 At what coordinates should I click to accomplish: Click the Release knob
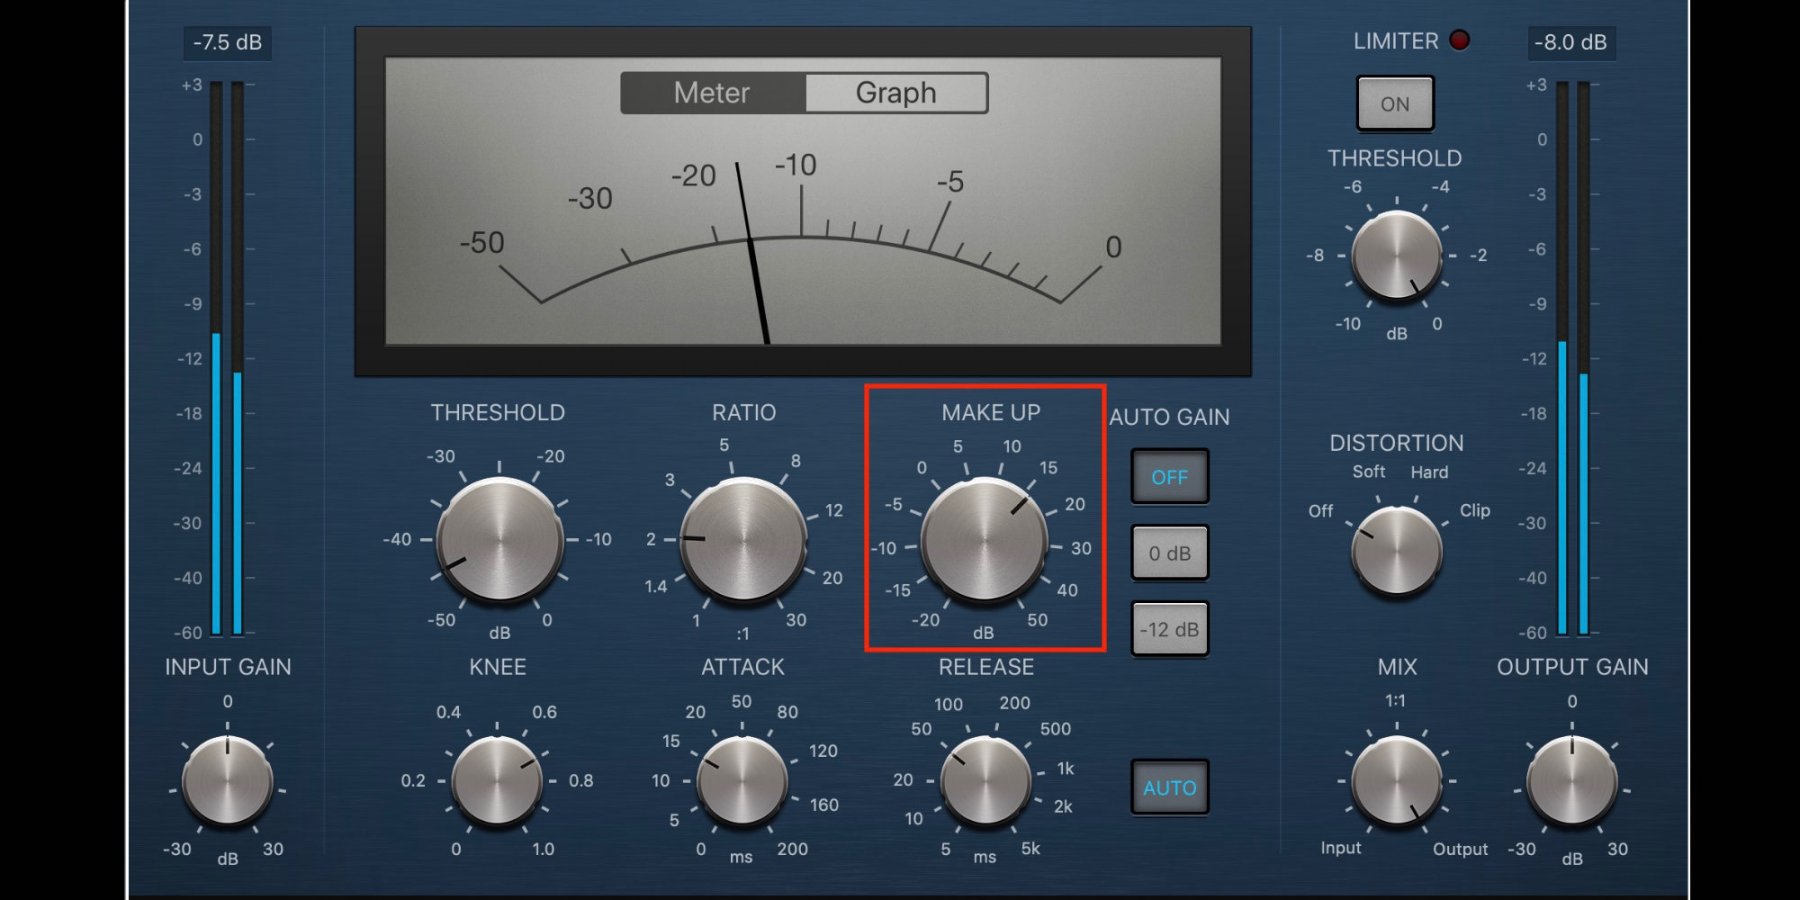[x=986, y=781]
